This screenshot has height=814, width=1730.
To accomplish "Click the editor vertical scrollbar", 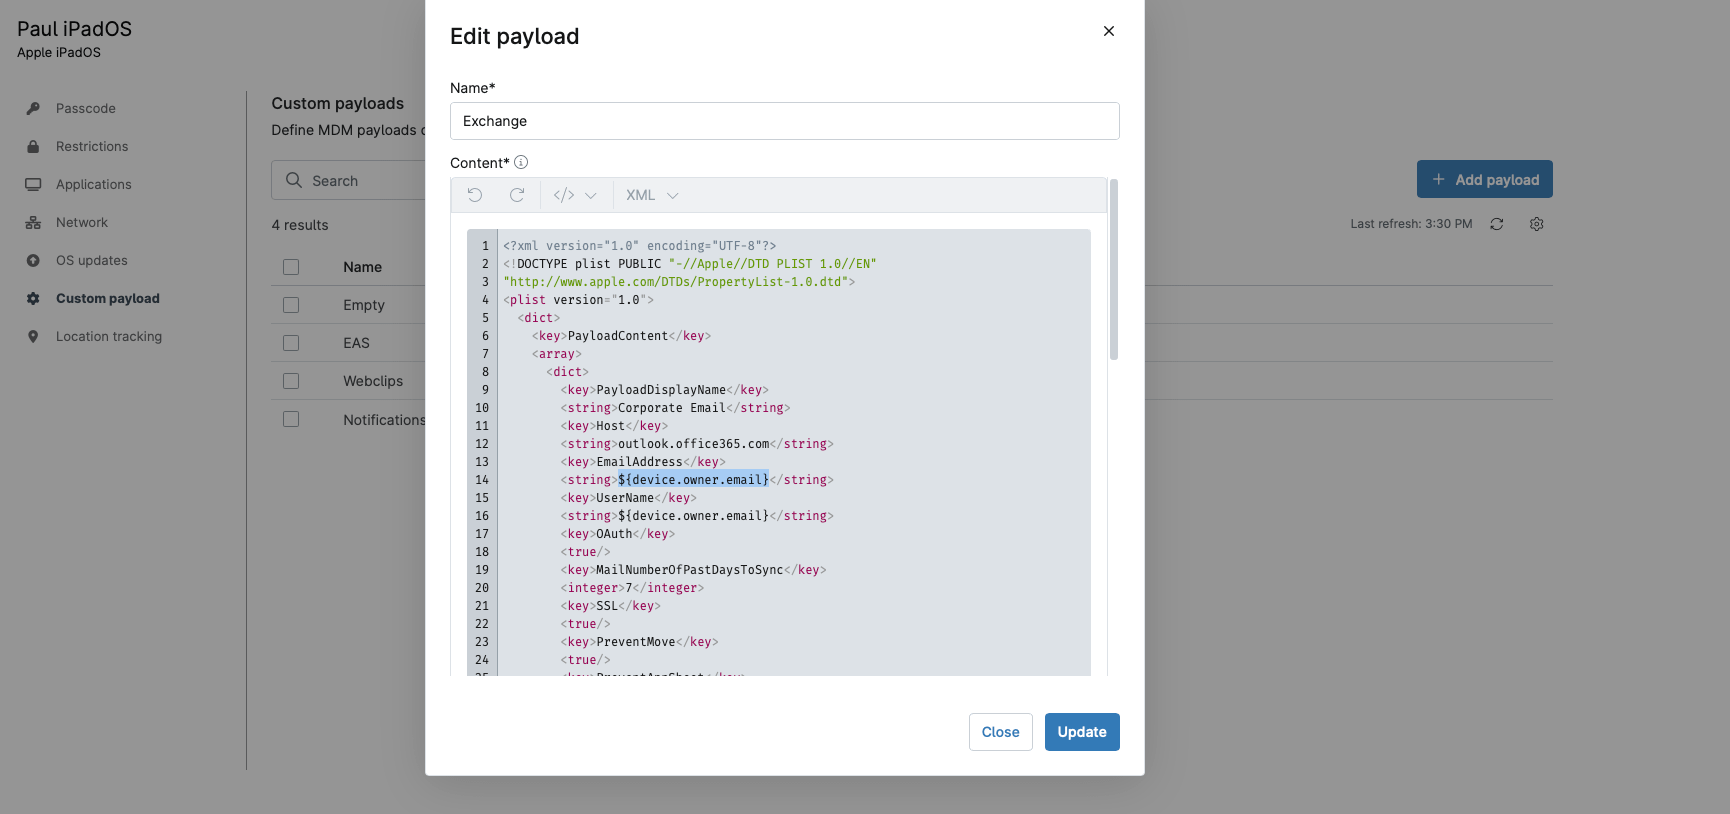I will point(1113,270).
